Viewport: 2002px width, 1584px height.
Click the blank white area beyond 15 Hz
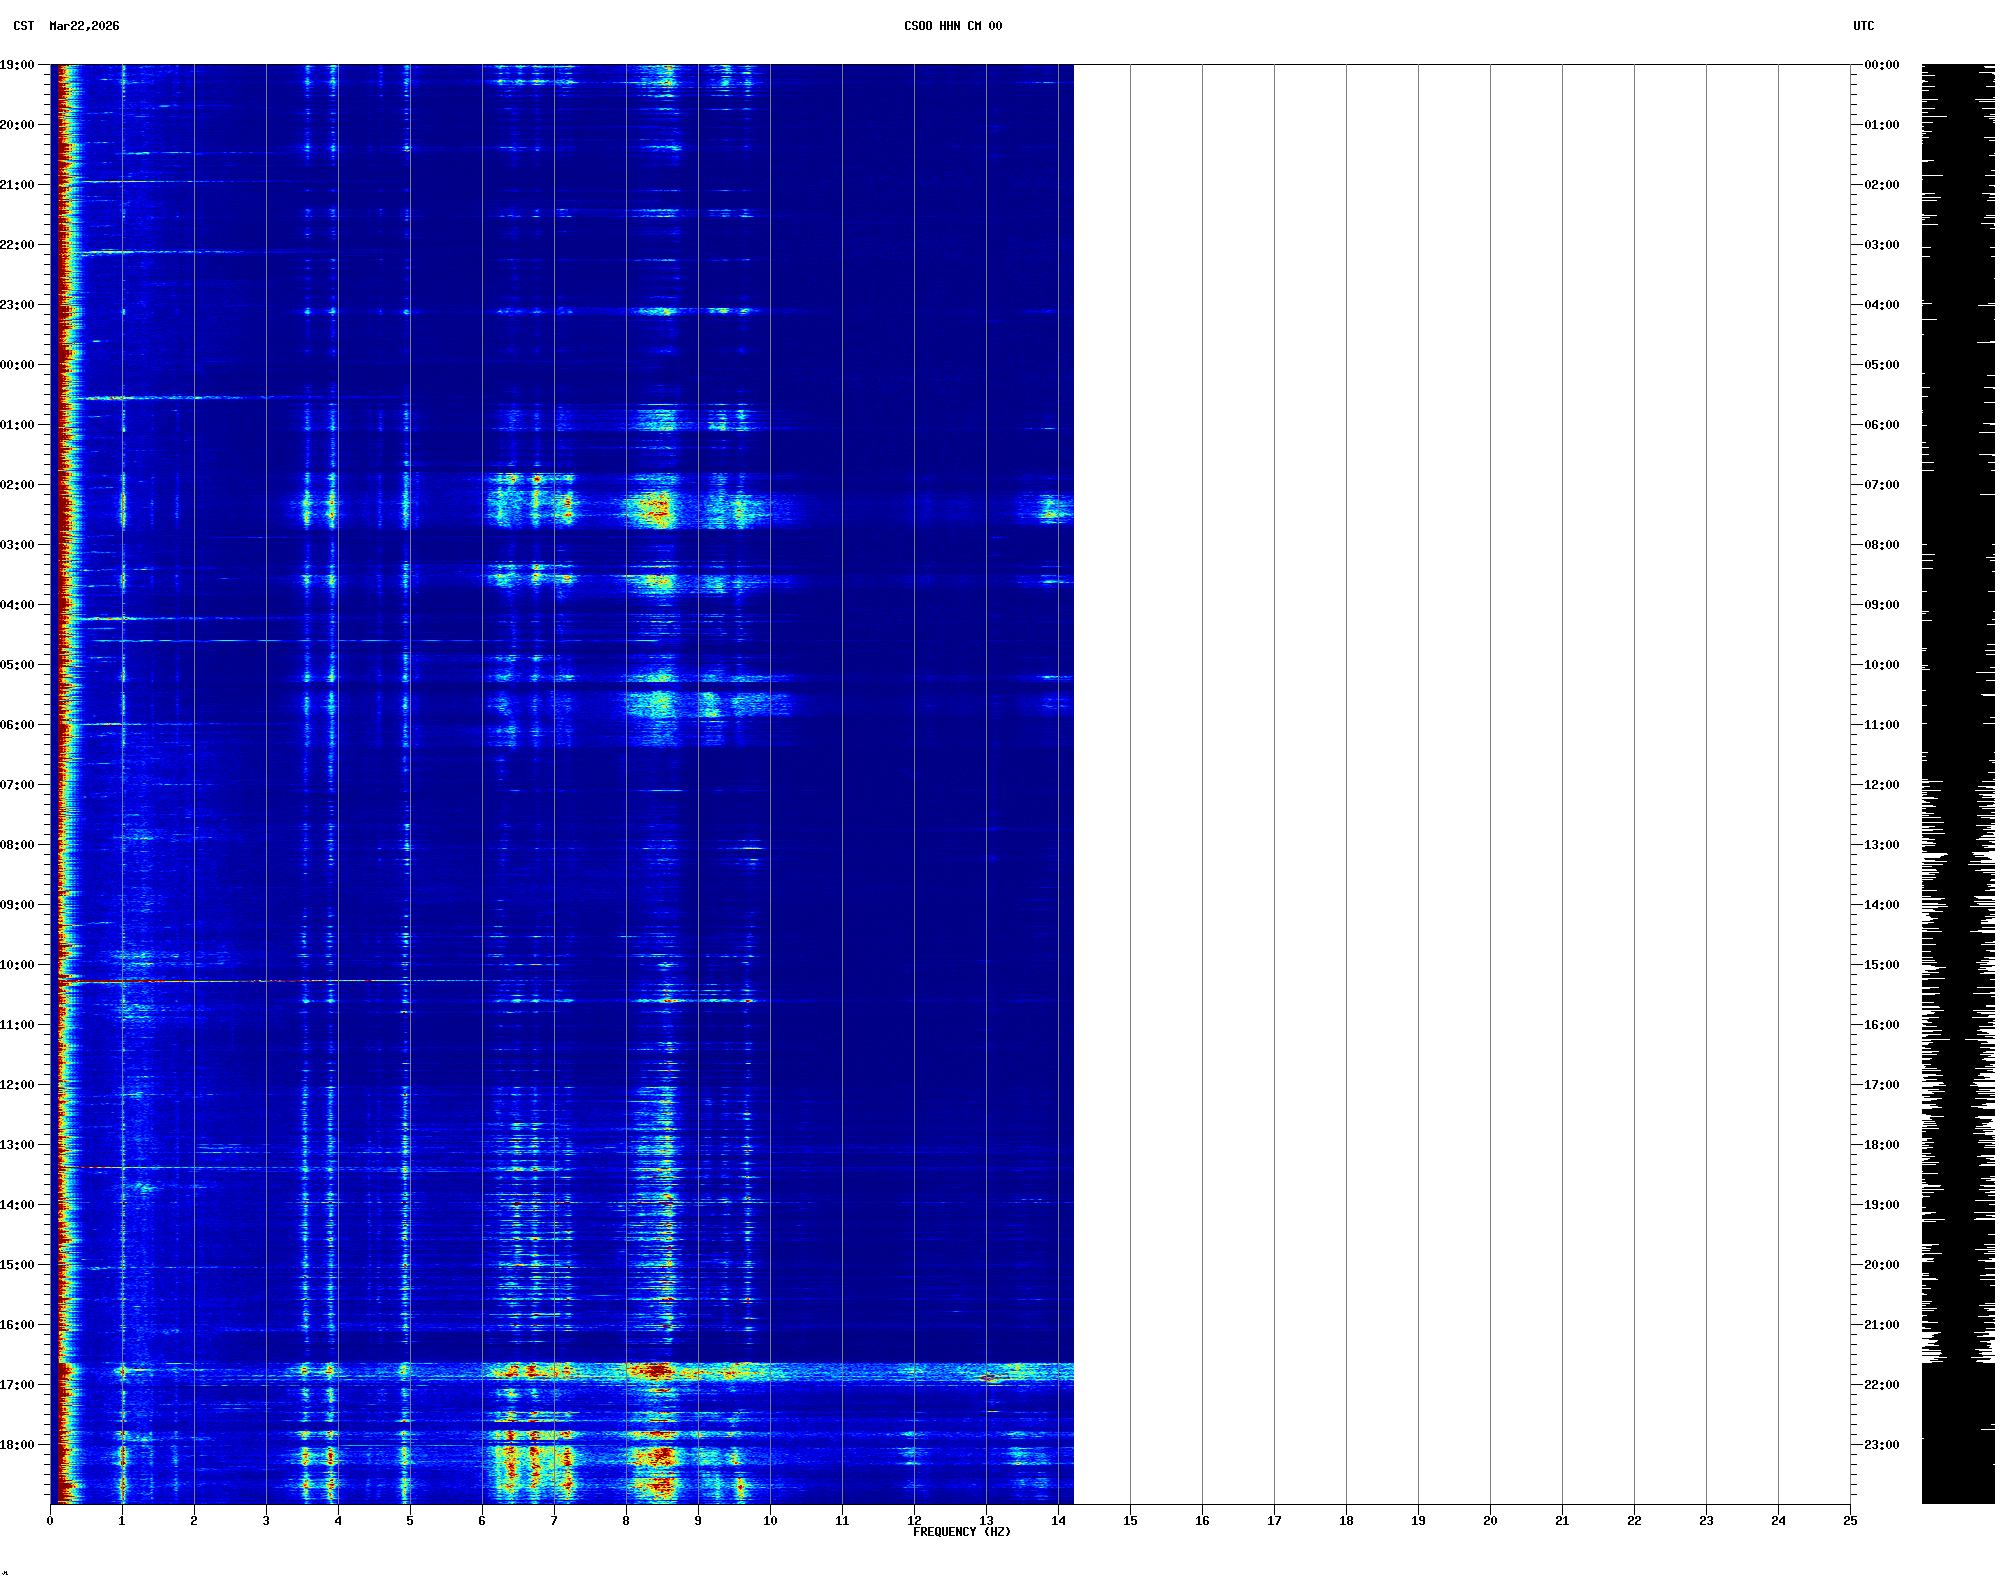coord(1460,780)
